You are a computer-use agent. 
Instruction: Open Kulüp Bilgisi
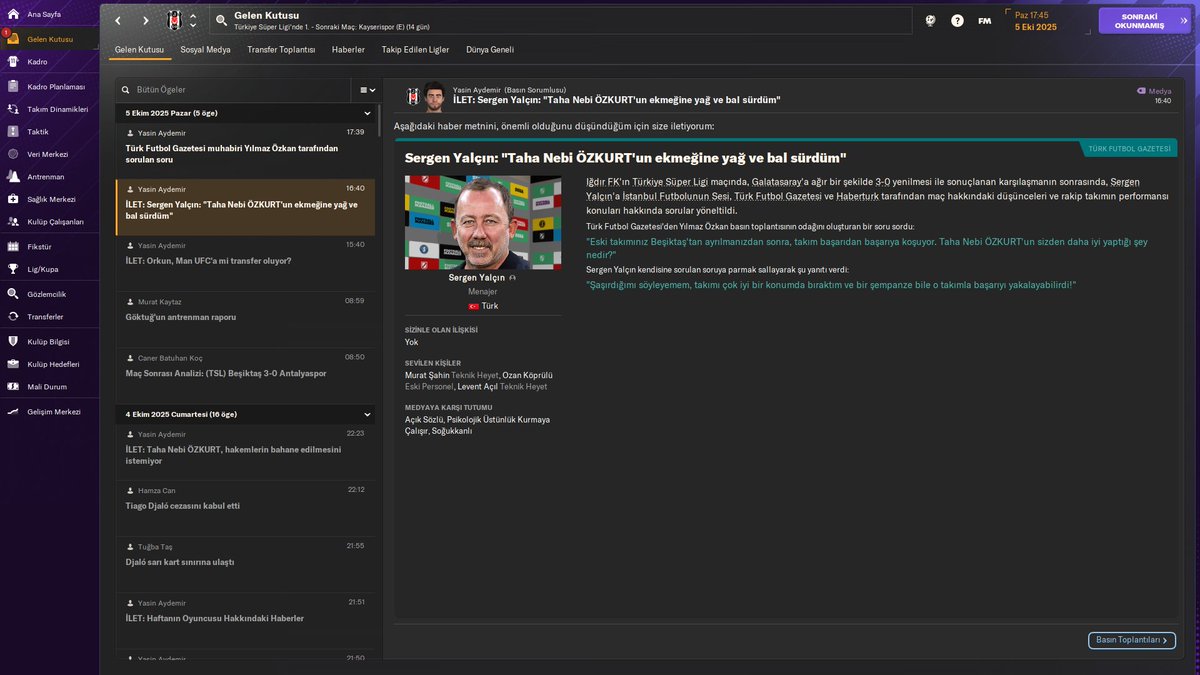click(x=50, y=341)
